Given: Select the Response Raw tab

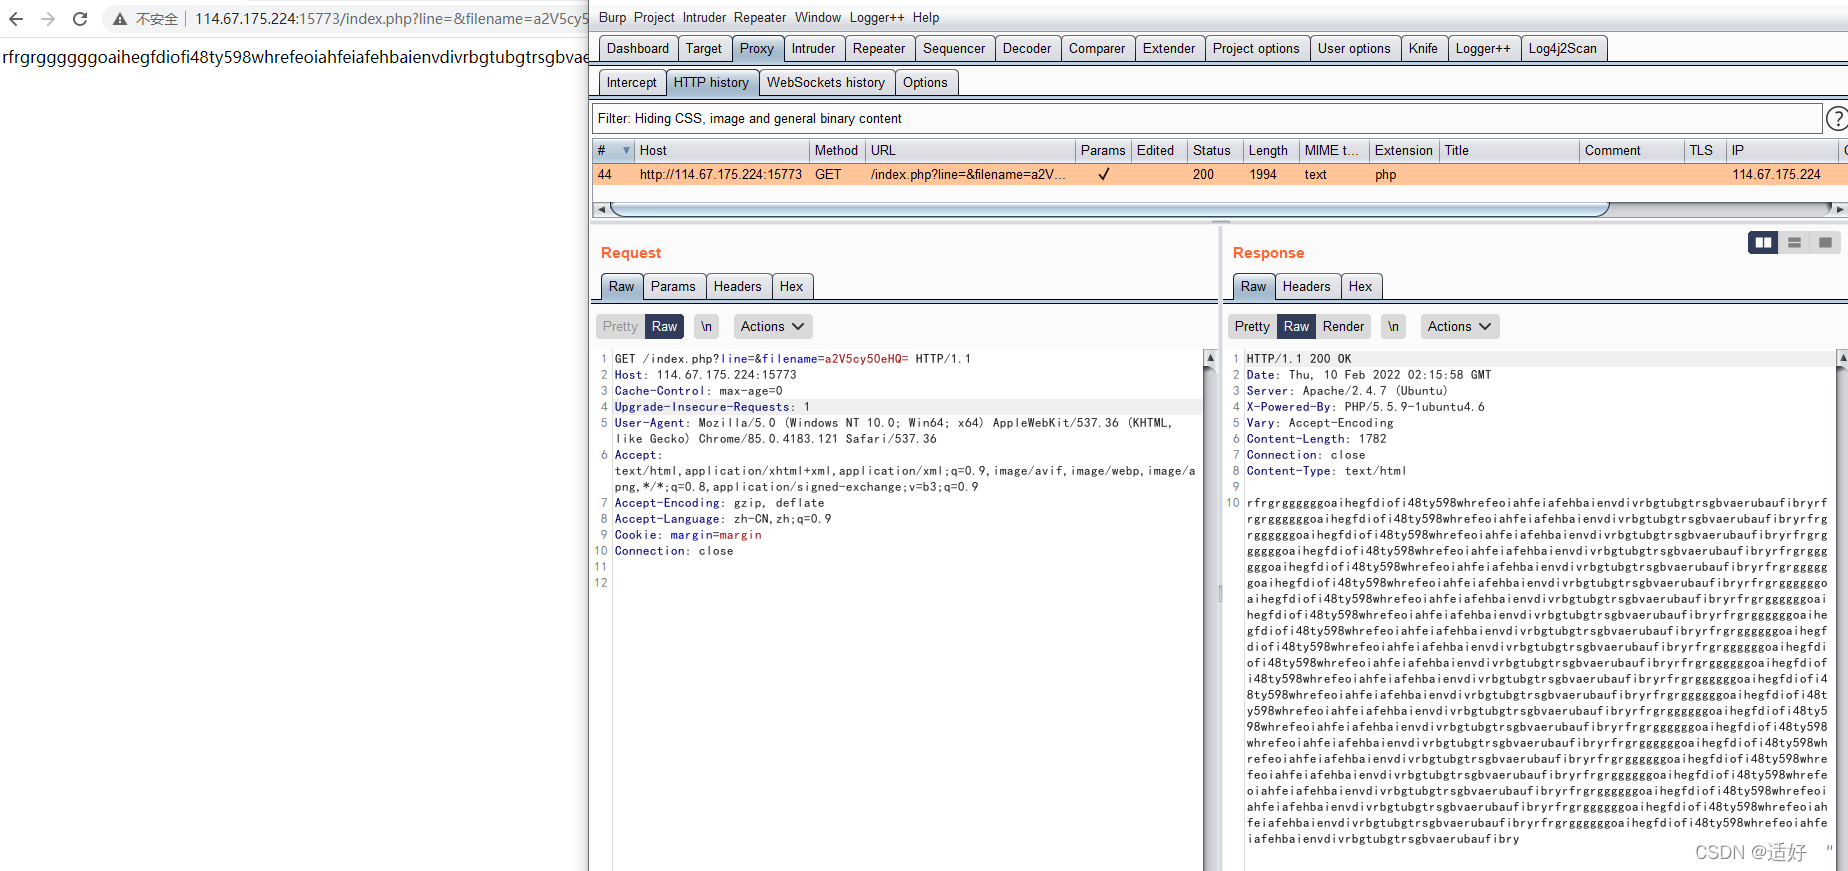Looking at the screenshot, I should point(1254,286).
